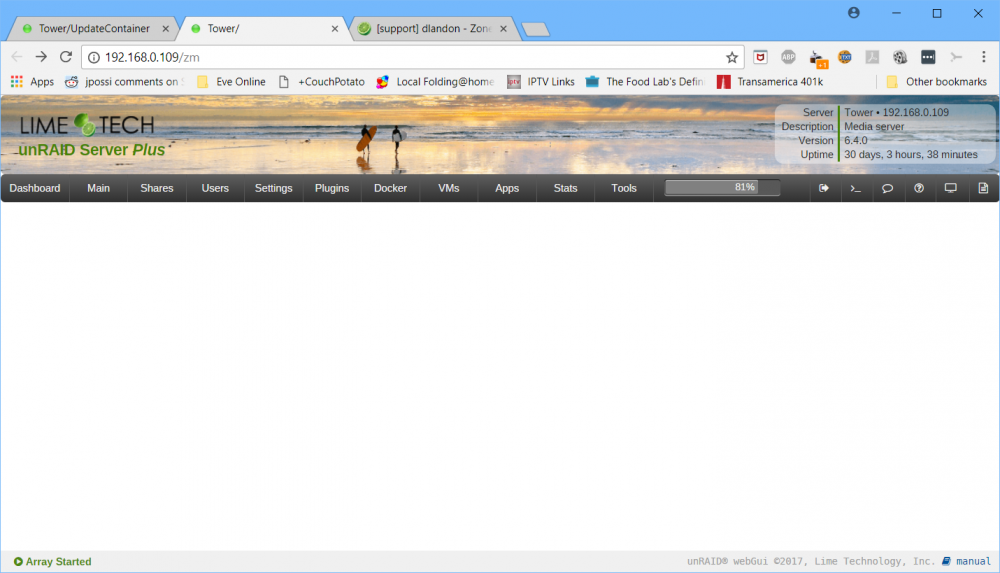
Task: Click the grey airplane-shaped extension icon
Action: [x=955, y=57]
